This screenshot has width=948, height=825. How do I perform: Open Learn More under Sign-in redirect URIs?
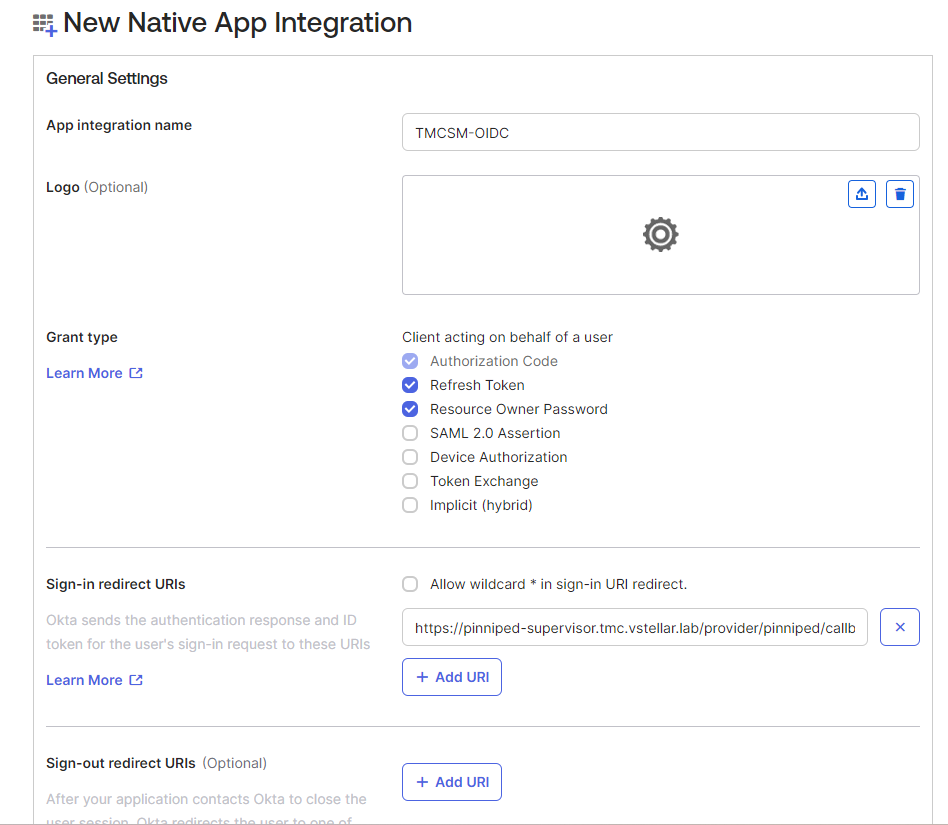(84, 680)
